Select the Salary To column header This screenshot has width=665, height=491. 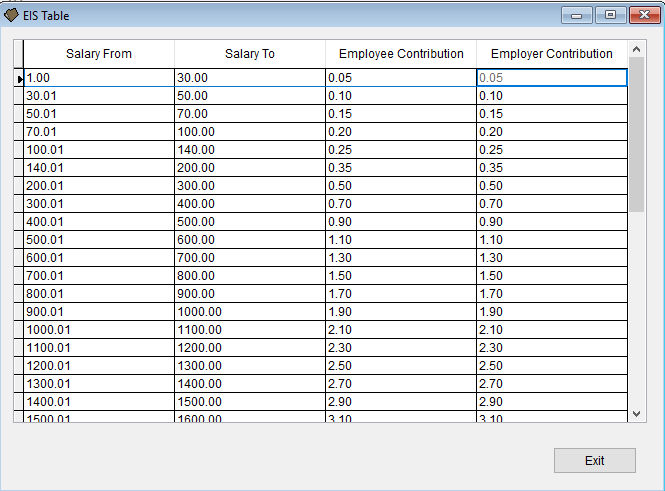pyautogui.click(x=250, y=54)
